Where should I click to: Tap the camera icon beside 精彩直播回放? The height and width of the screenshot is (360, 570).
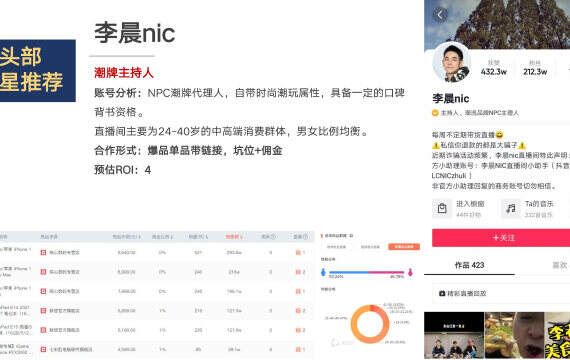click(x=442, y=293)
